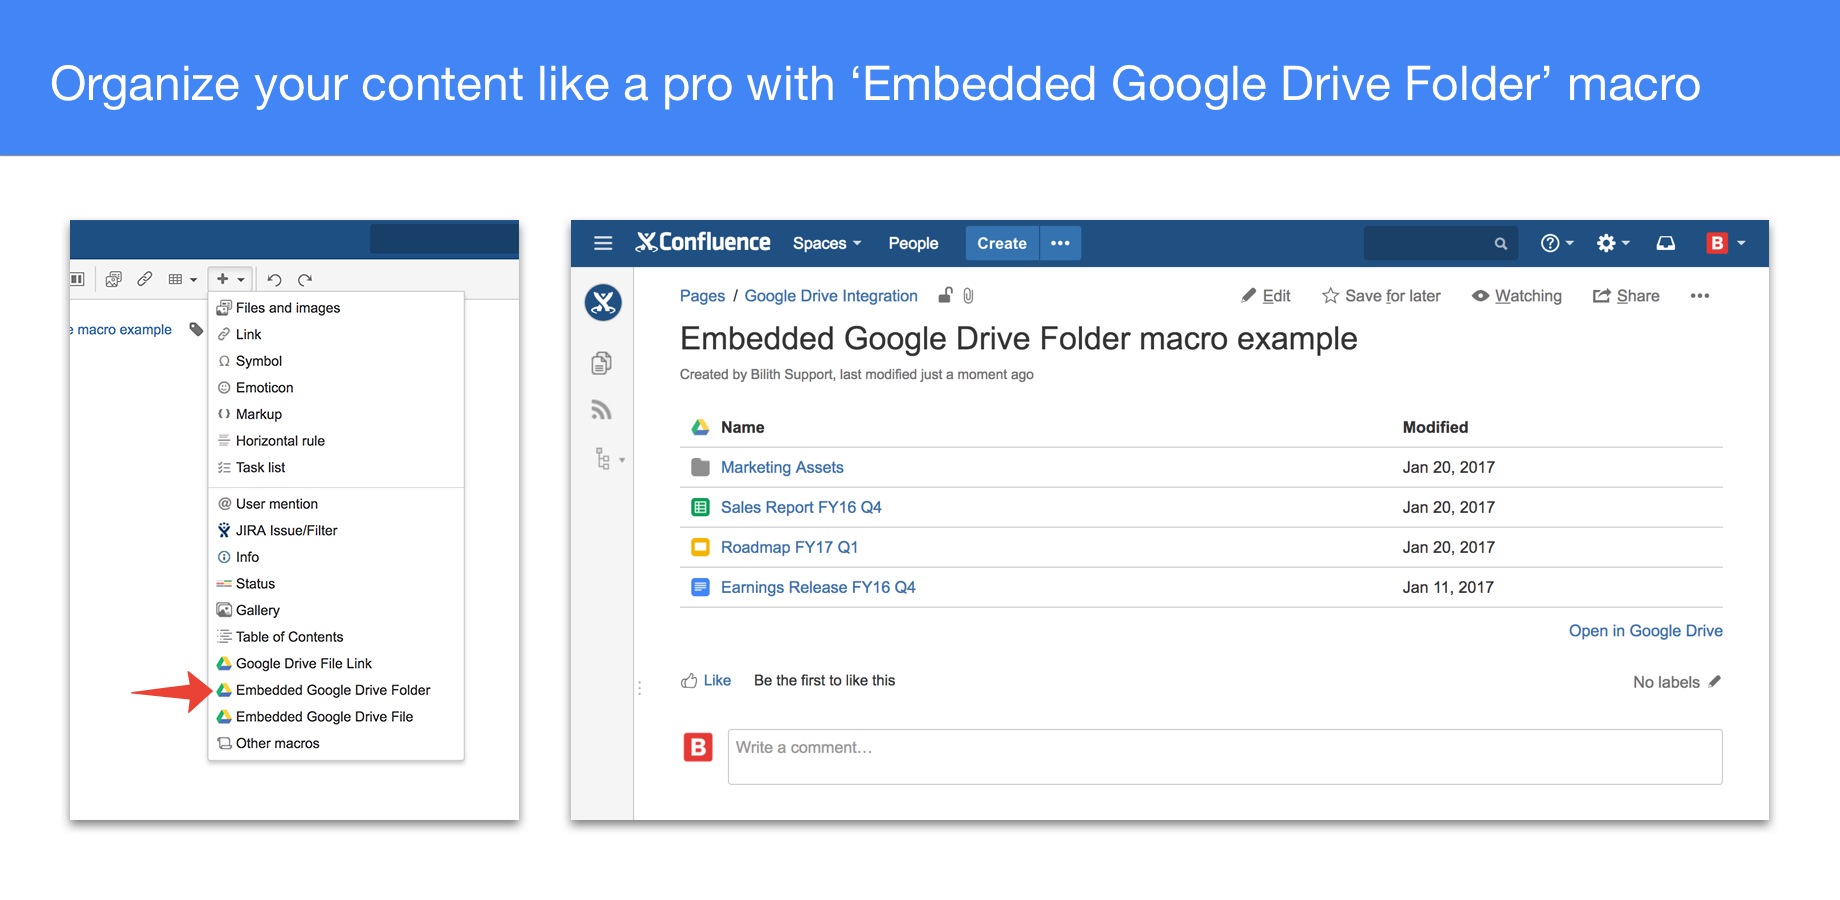This screenshot has width=1840, height=900.
Task: Click the redo icon in editor toolbar
Action: pyautogui.click(x=305, y=280)
